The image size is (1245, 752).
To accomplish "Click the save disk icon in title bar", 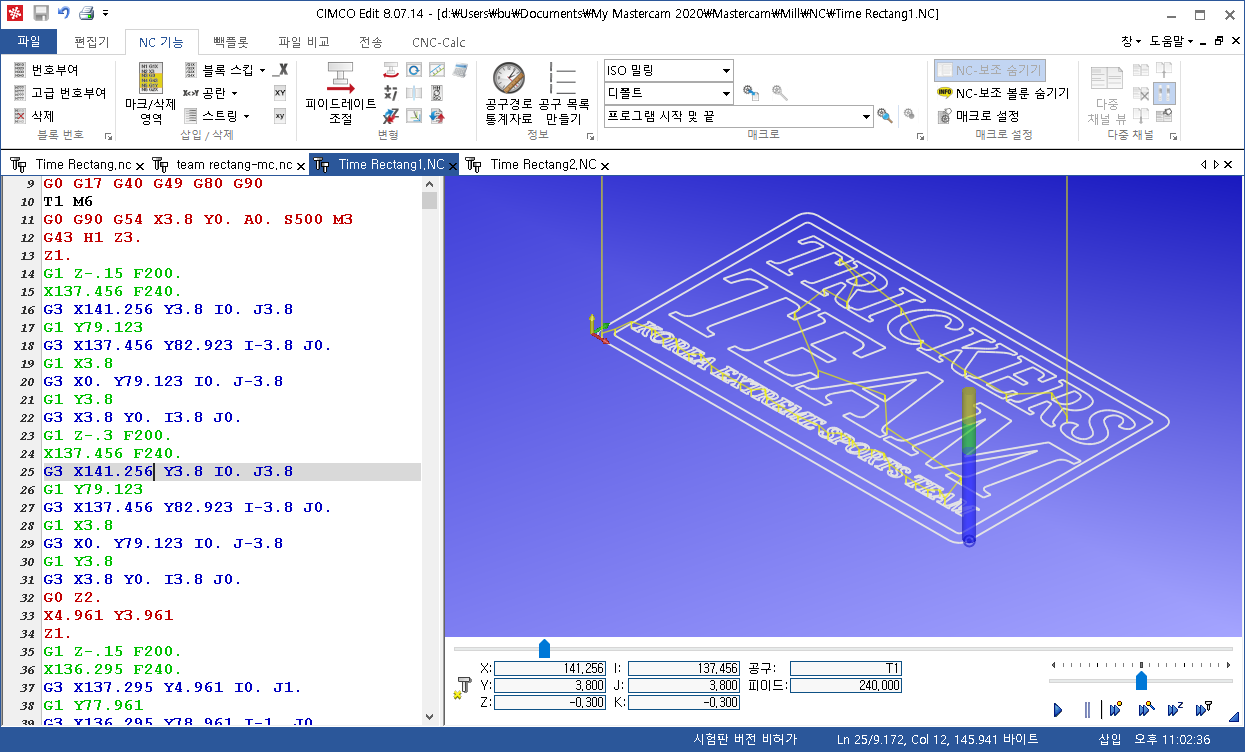I will click(x=41, y=13).
